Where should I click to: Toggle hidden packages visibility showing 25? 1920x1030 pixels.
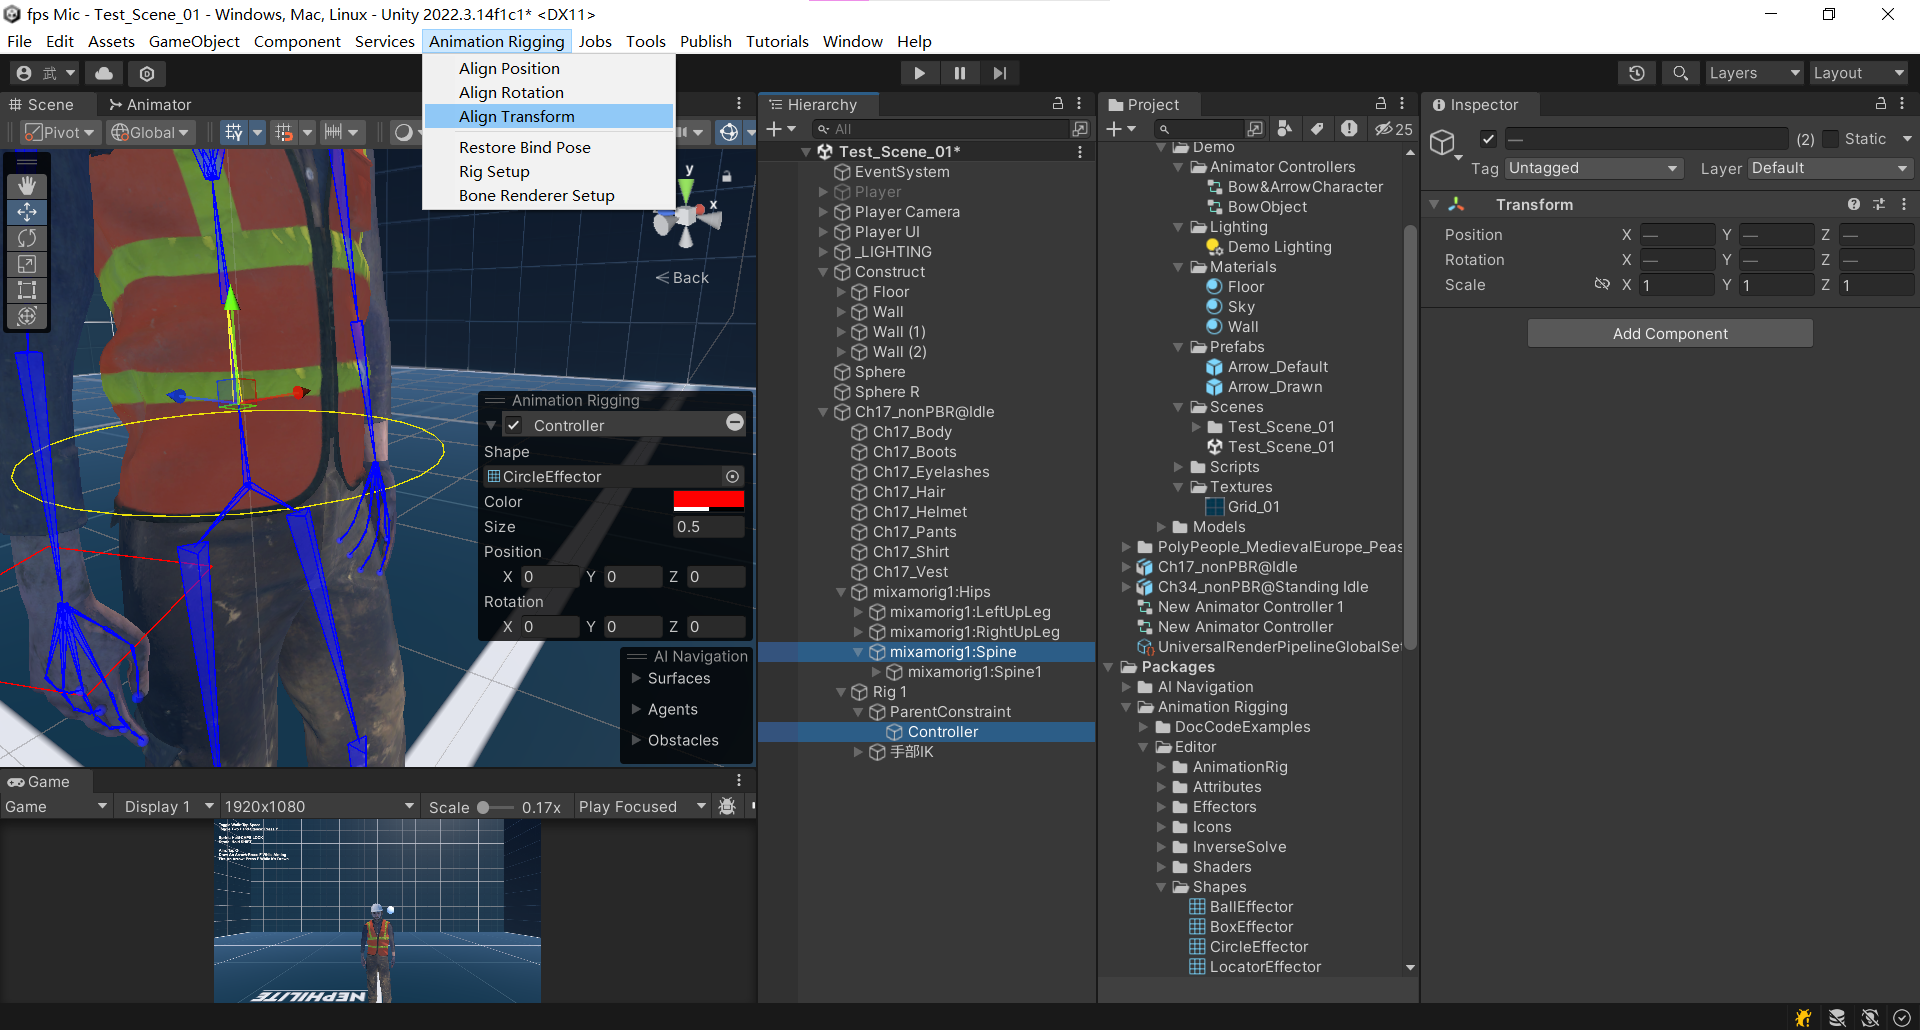coord(1393,129)
